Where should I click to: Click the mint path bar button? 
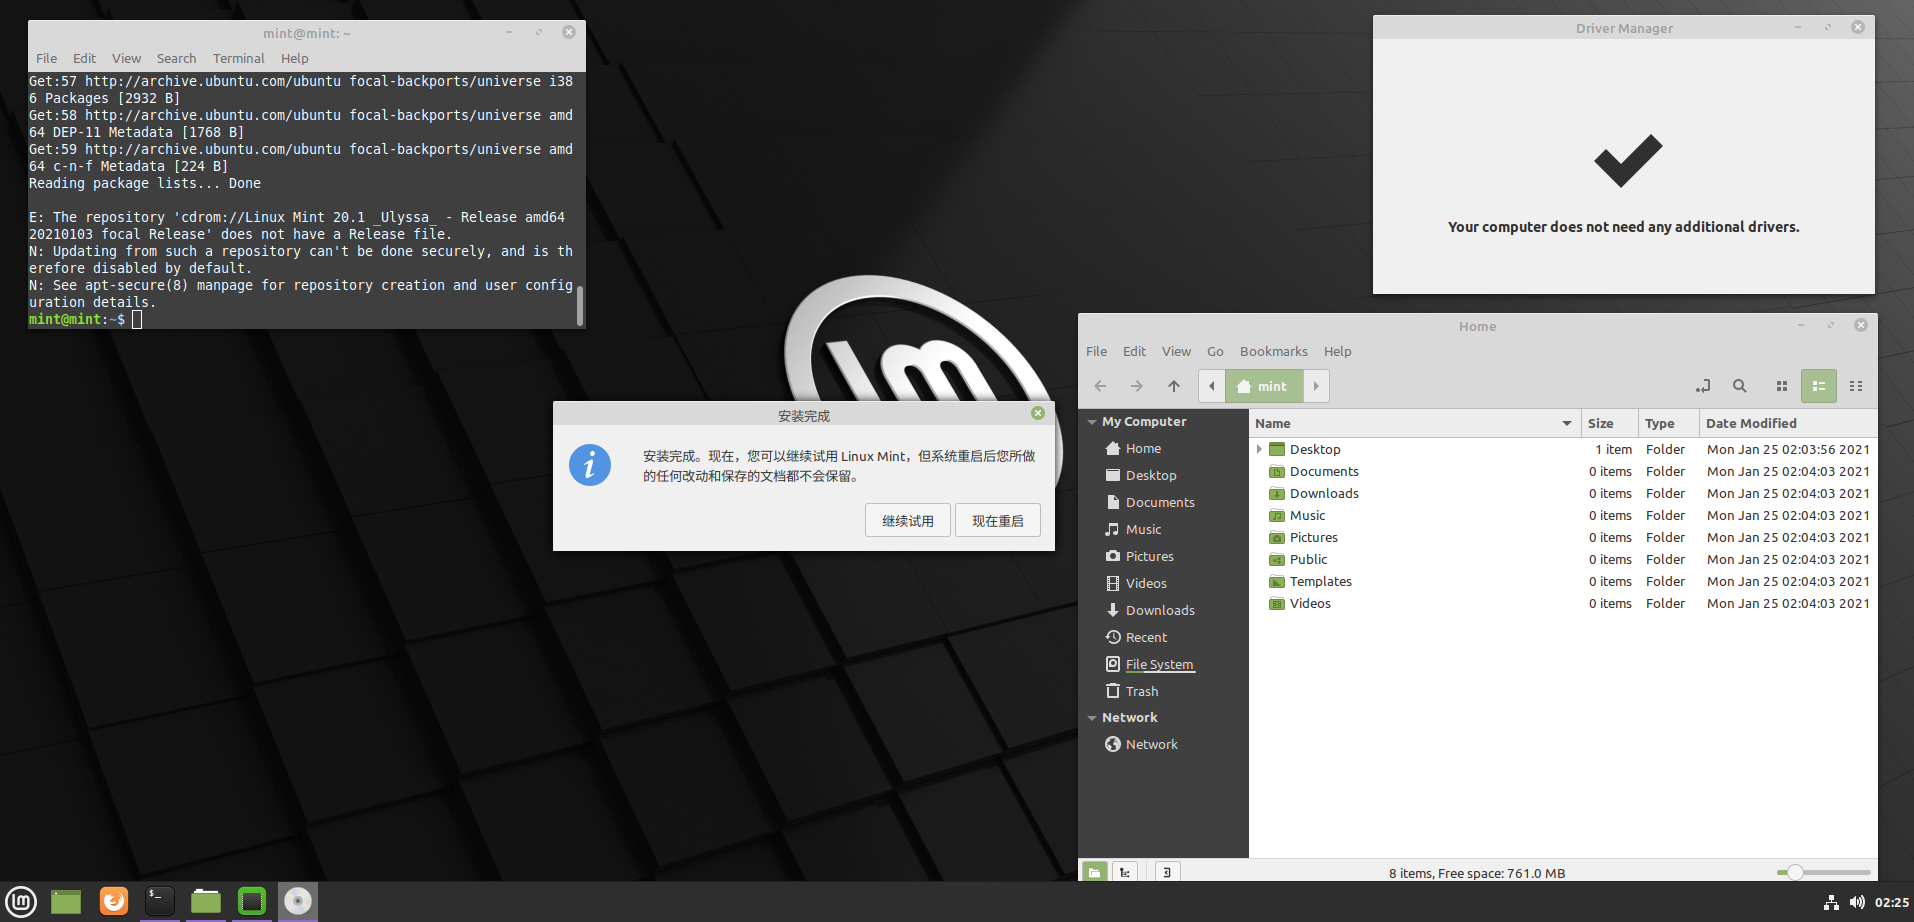[x=1264, y=386]
